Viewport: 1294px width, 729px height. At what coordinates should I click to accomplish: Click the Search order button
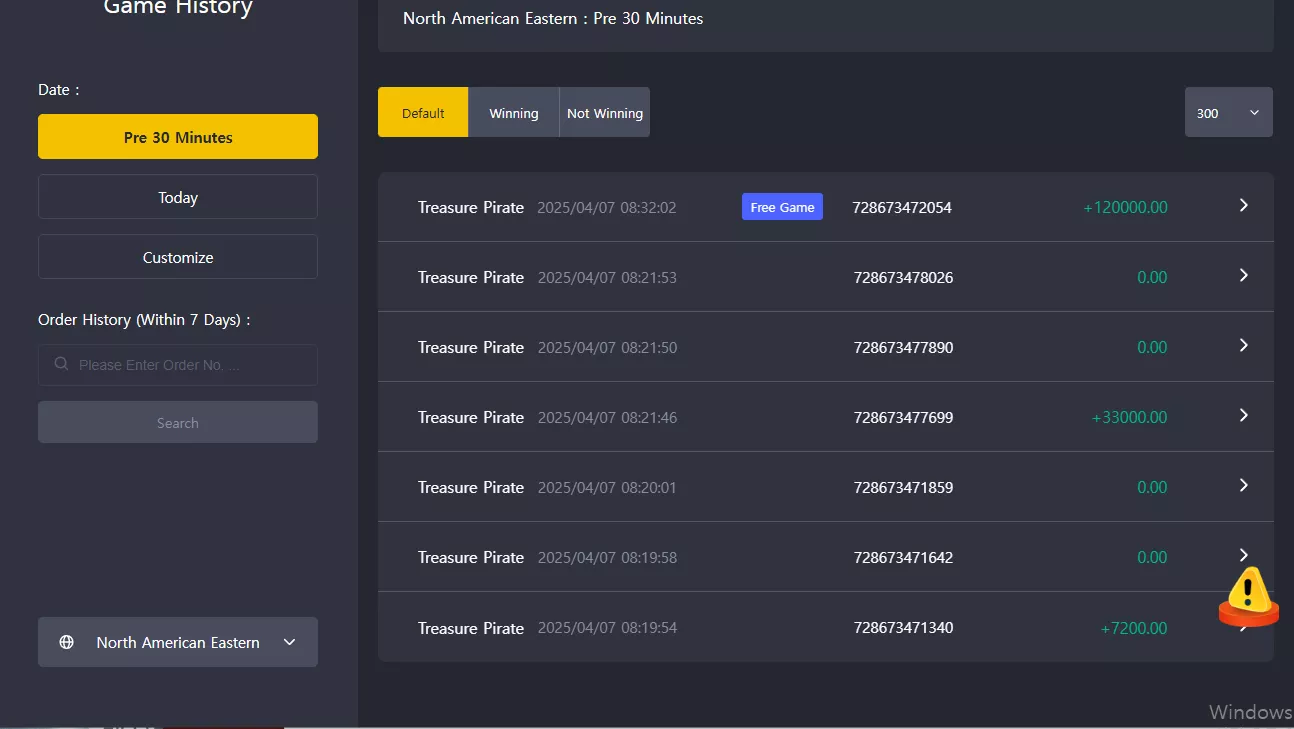point(178,422)
